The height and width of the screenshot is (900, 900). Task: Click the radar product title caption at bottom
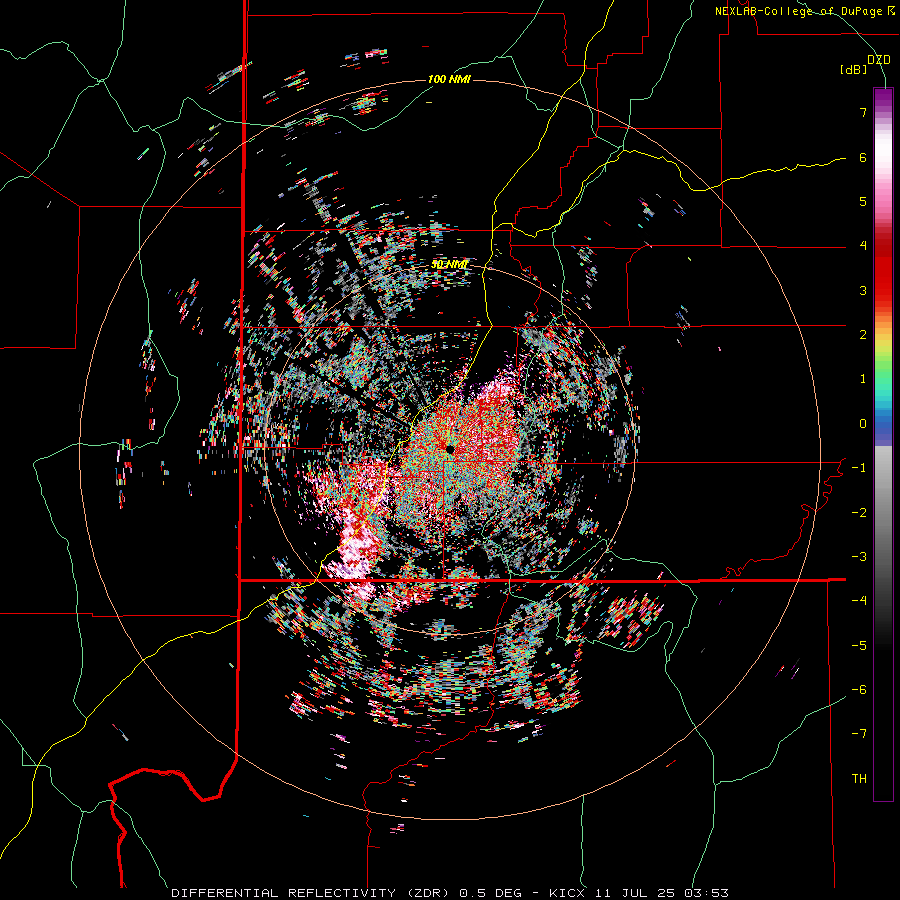(x=450, y=893)
